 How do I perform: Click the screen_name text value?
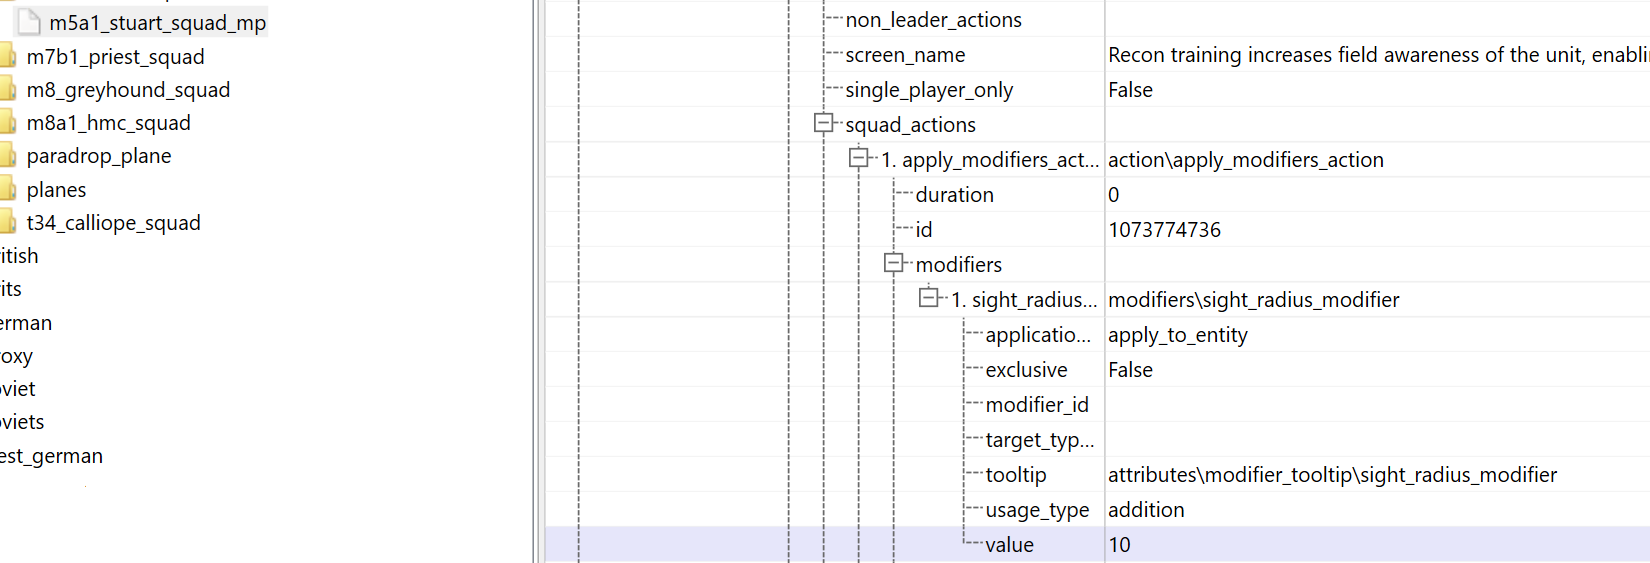[x=1379, y=54]
